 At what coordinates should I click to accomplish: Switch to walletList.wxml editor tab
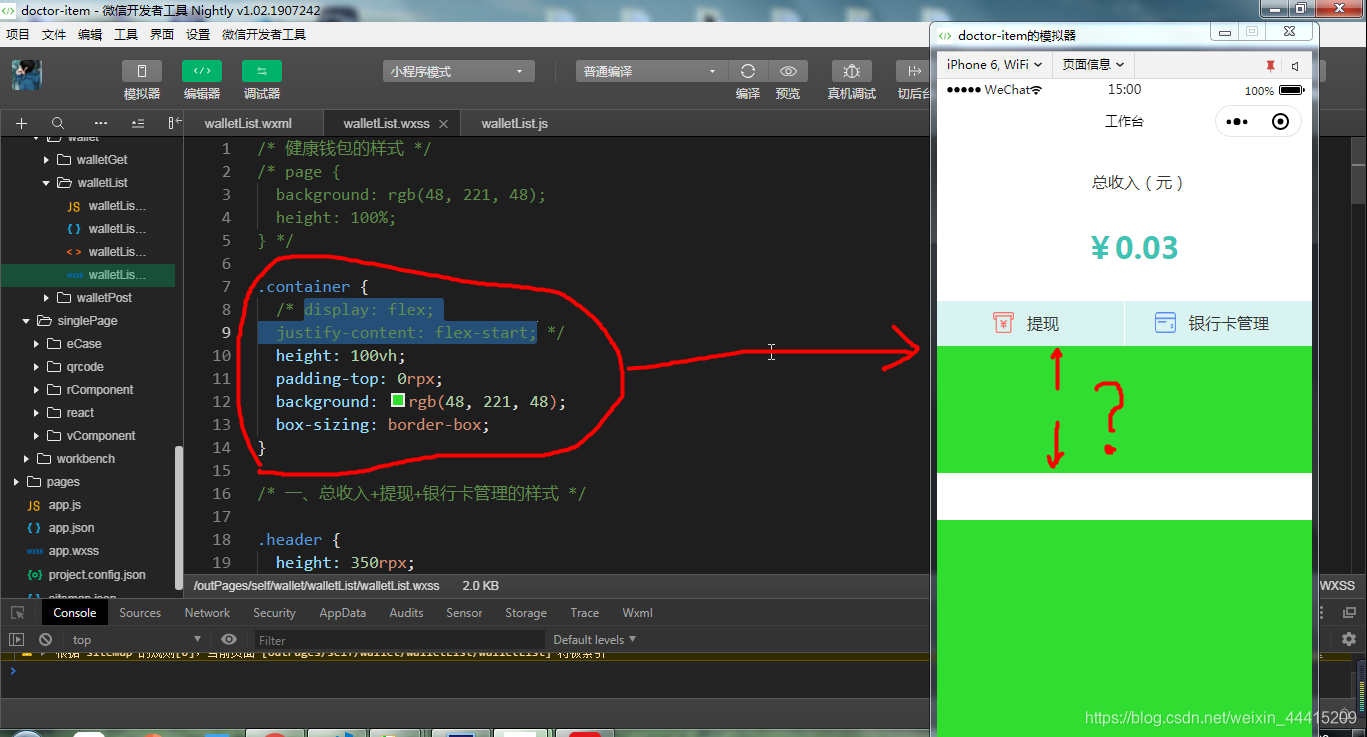248,123
